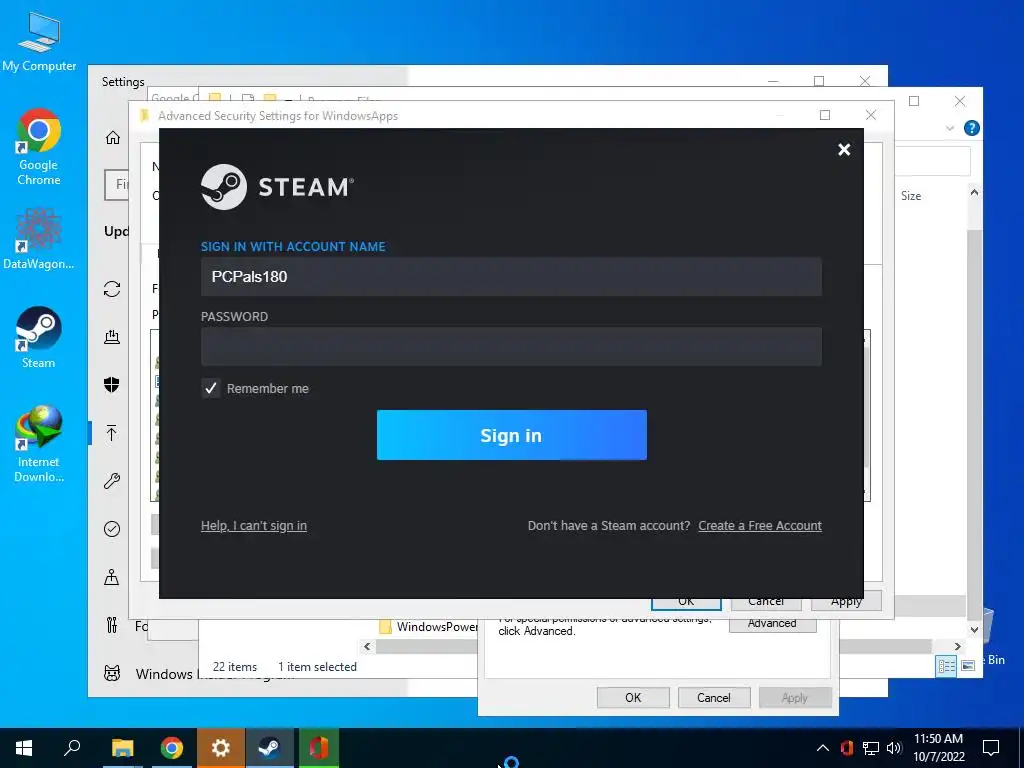1024x768 pixels.
Task: Open Internet Download Manager desktop shortcut
Action: 39,444
